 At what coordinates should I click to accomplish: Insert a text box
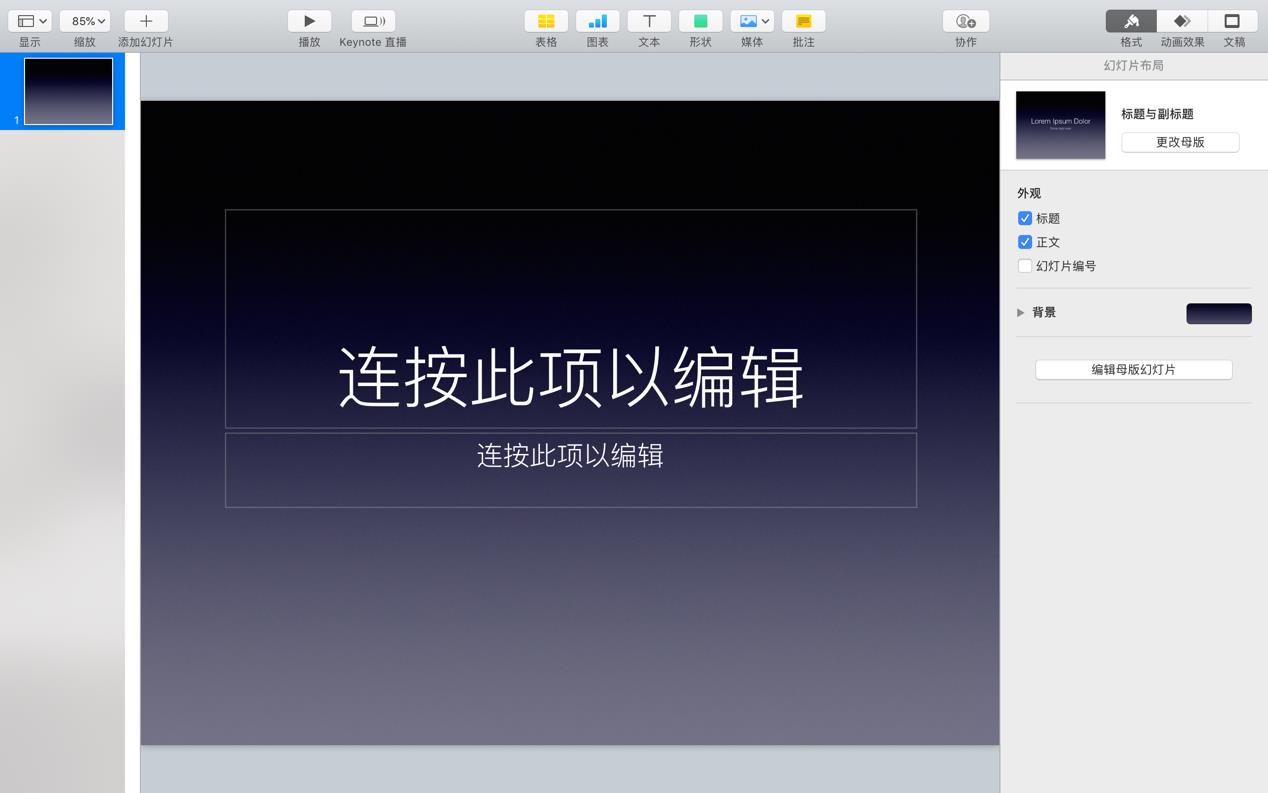point(648,20)
